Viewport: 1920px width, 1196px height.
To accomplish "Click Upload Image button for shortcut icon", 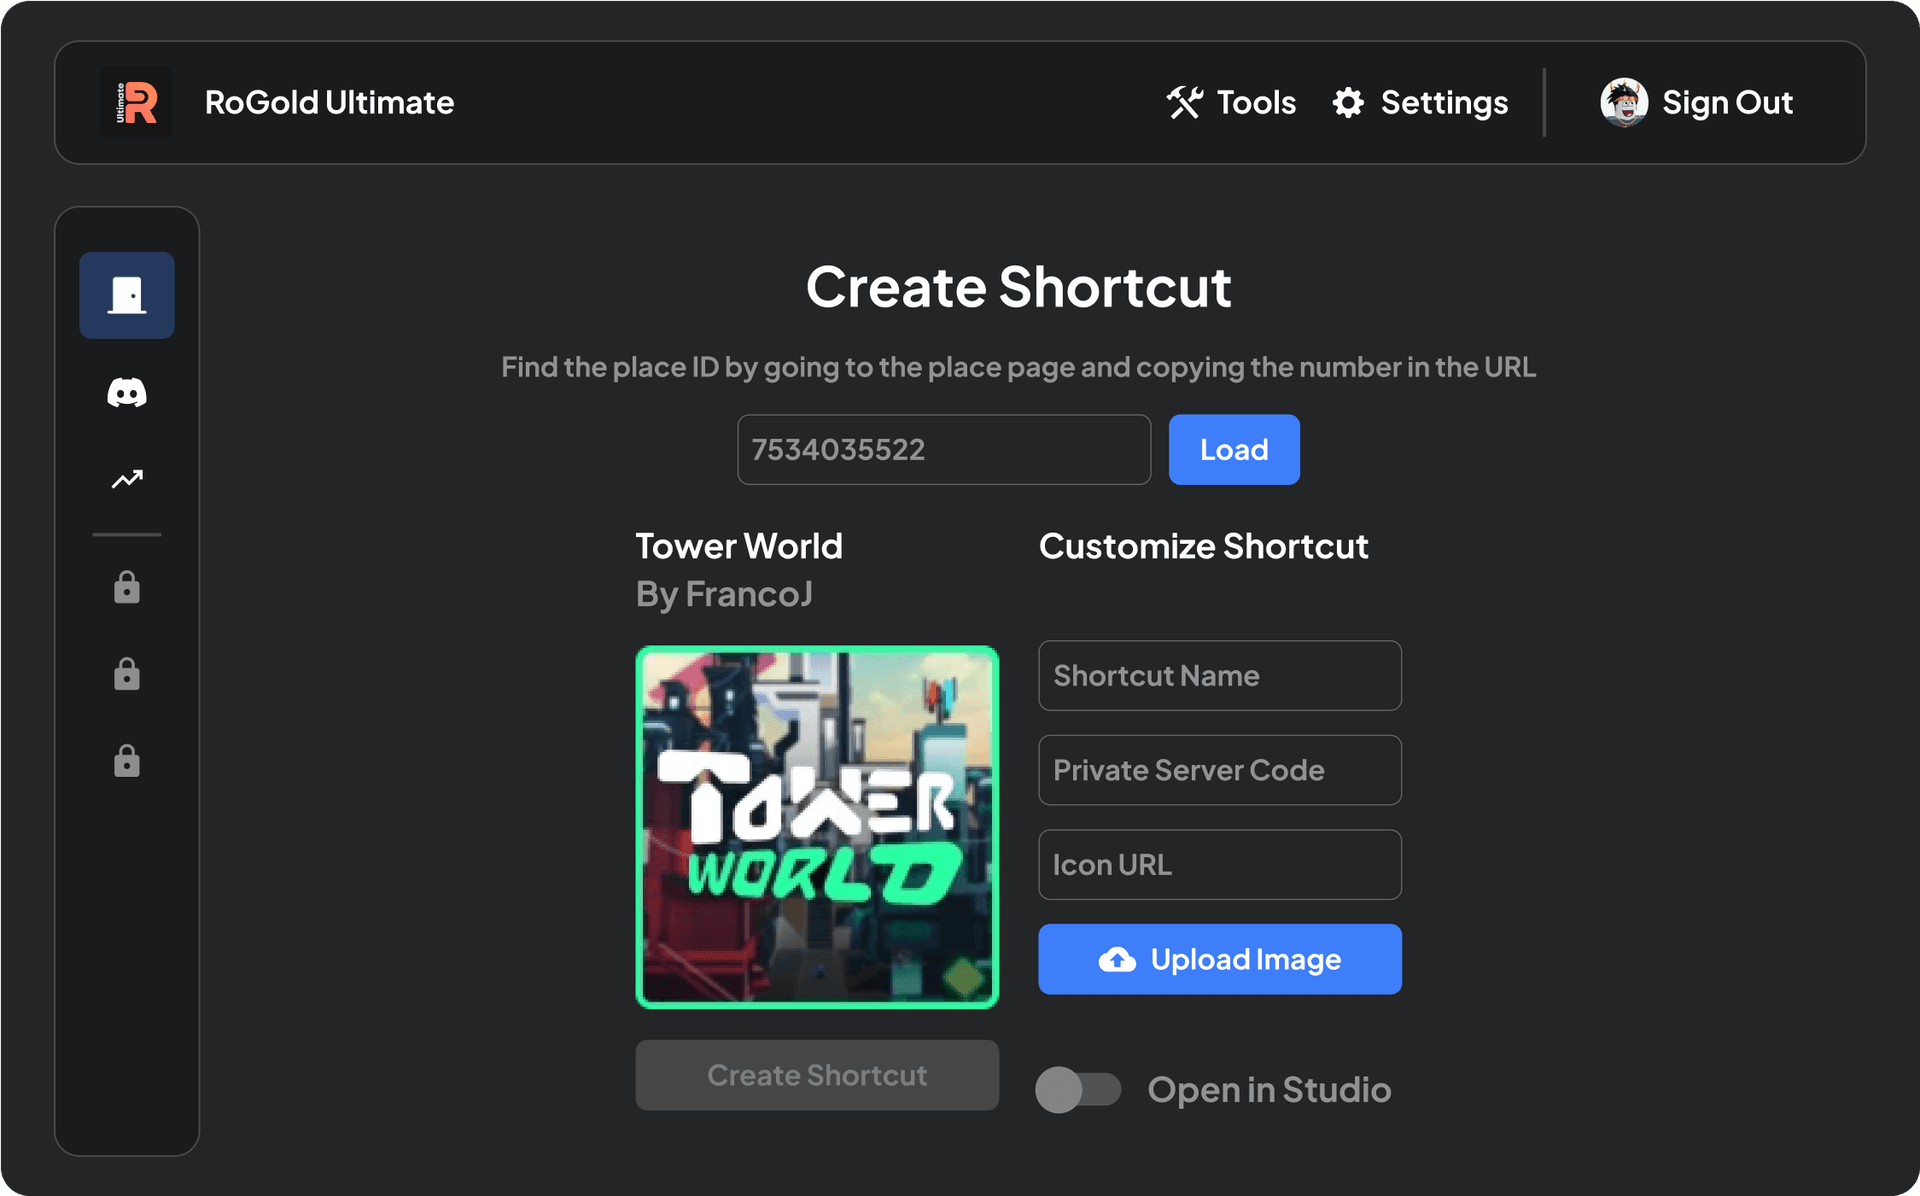I will (1219, 960).
